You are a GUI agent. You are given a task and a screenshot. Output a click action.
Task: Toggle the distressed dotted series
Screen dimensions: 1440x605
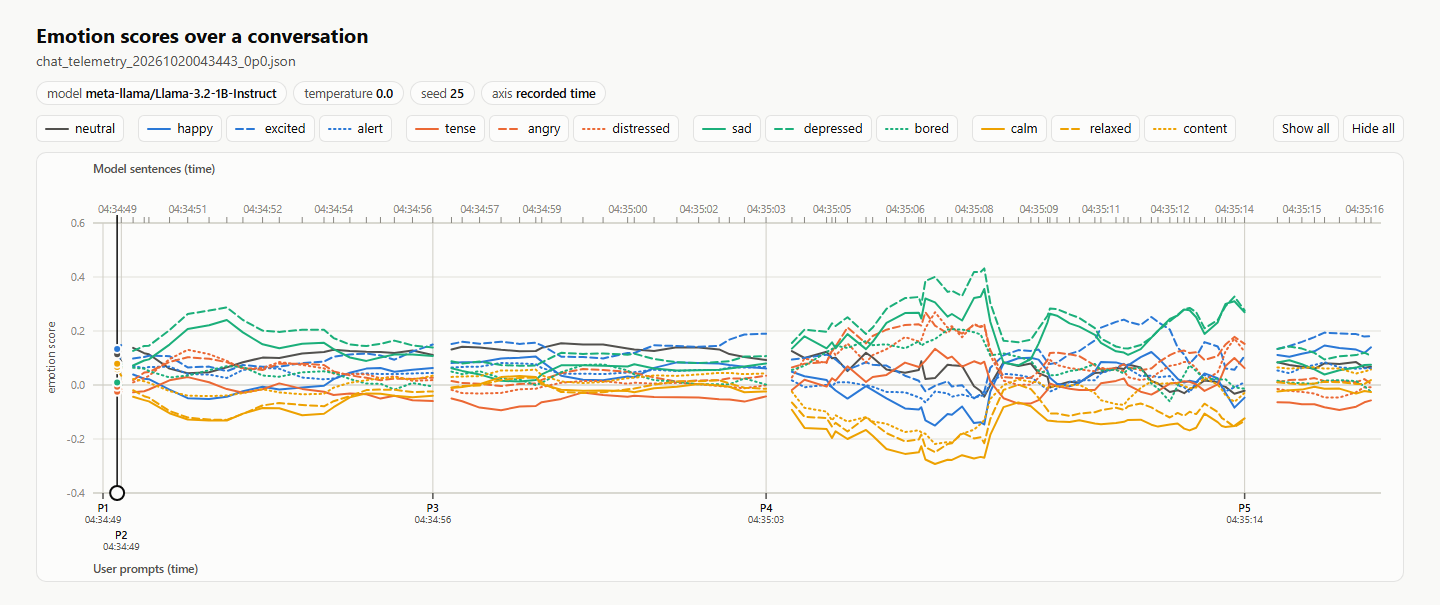(x=626, y=128)
